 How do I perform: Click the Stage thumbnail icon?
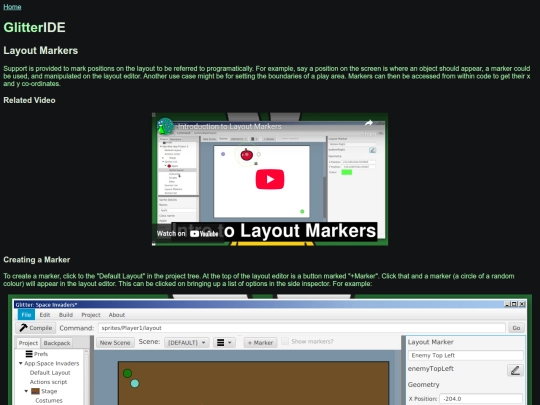35,391
